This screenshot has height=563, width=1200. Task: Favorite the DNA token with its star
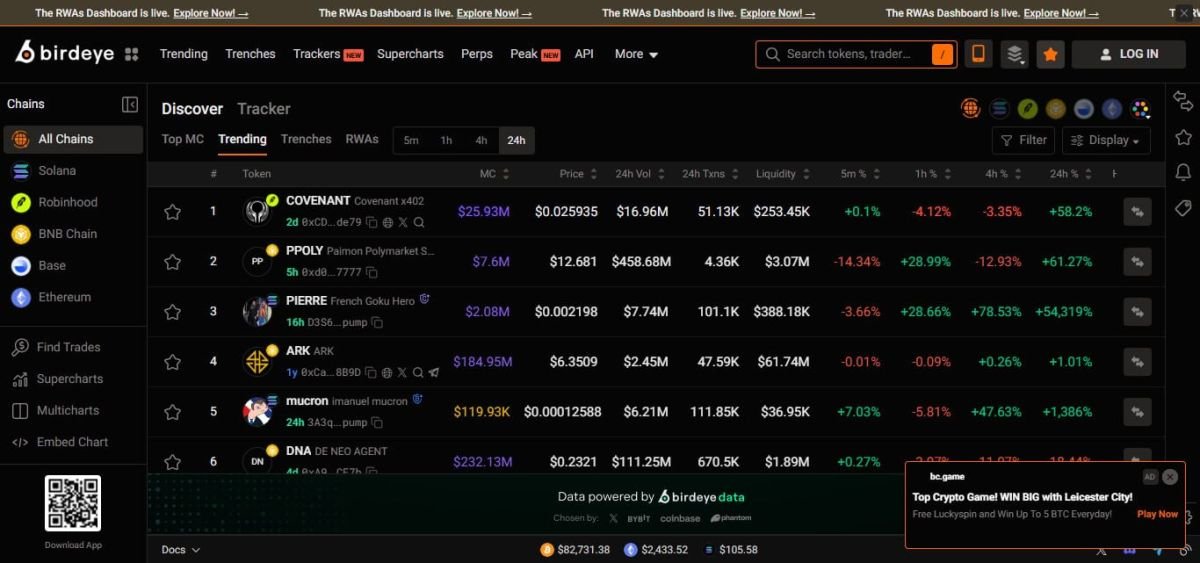tap(173, 462)
